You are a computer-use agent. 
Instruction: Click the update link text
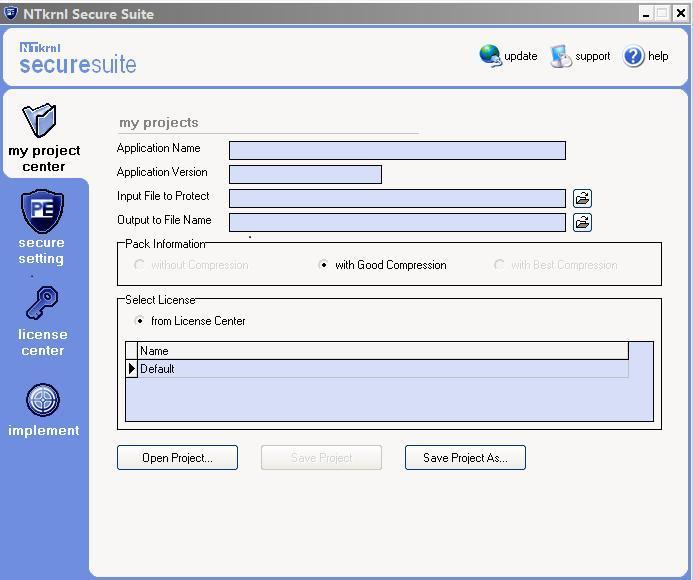(521, 56)
